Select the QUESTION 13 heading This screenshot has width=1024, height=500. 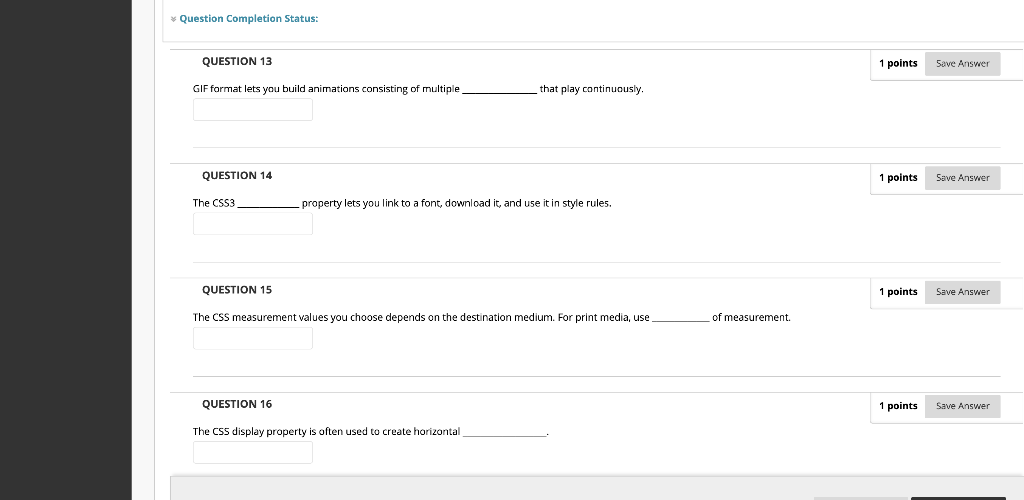point(237,61)
